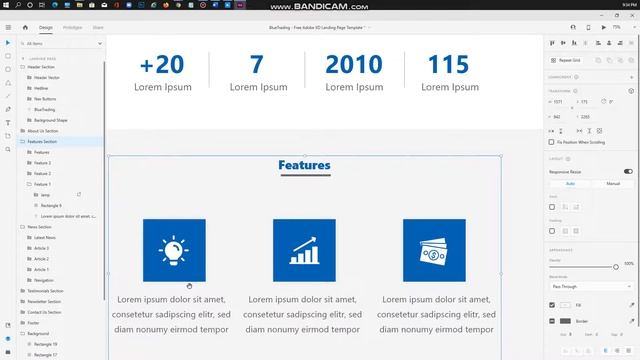Open the Windows Start menu
This screenshot has width=640, height=360.
pyautogui.click(x=6, y=5)
